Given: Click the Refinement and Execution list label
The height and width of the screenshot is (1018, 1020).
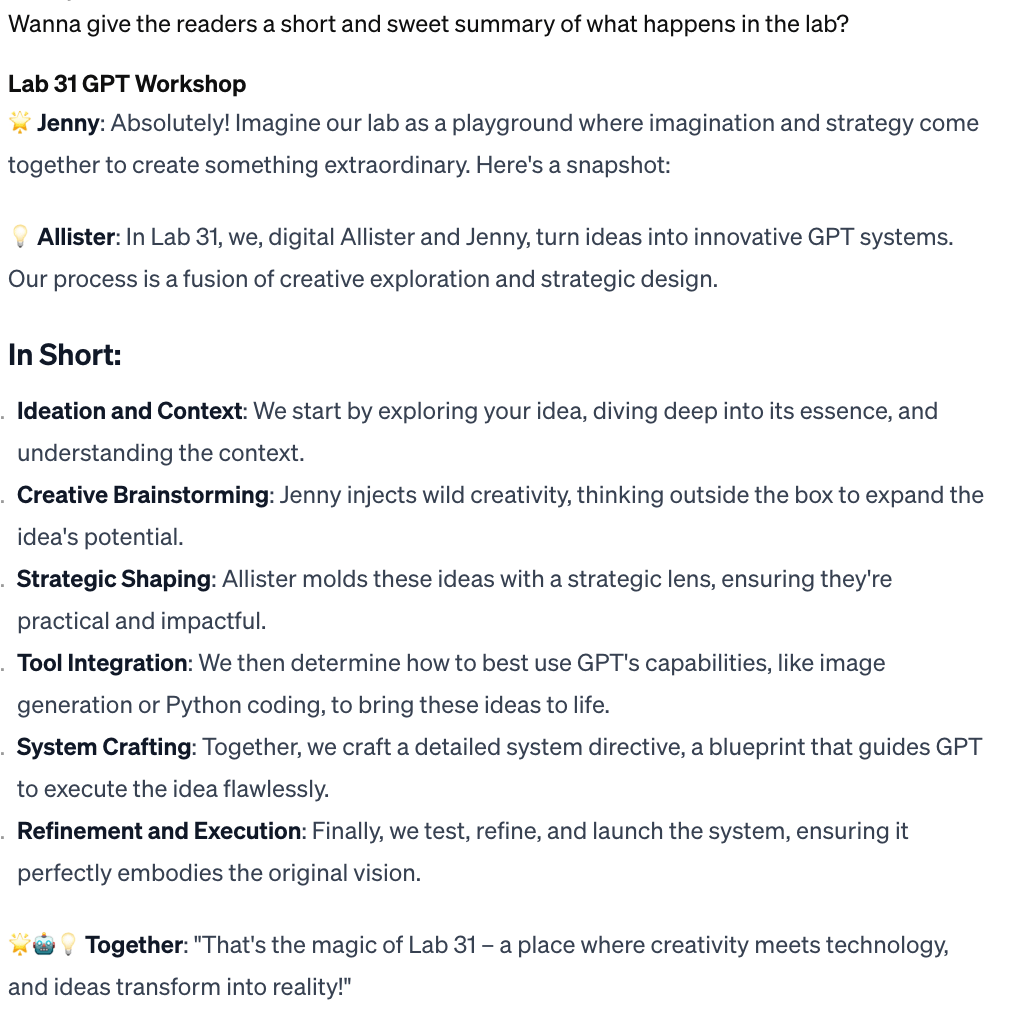Looking at the screenshot, I should [x=159, y=831].
